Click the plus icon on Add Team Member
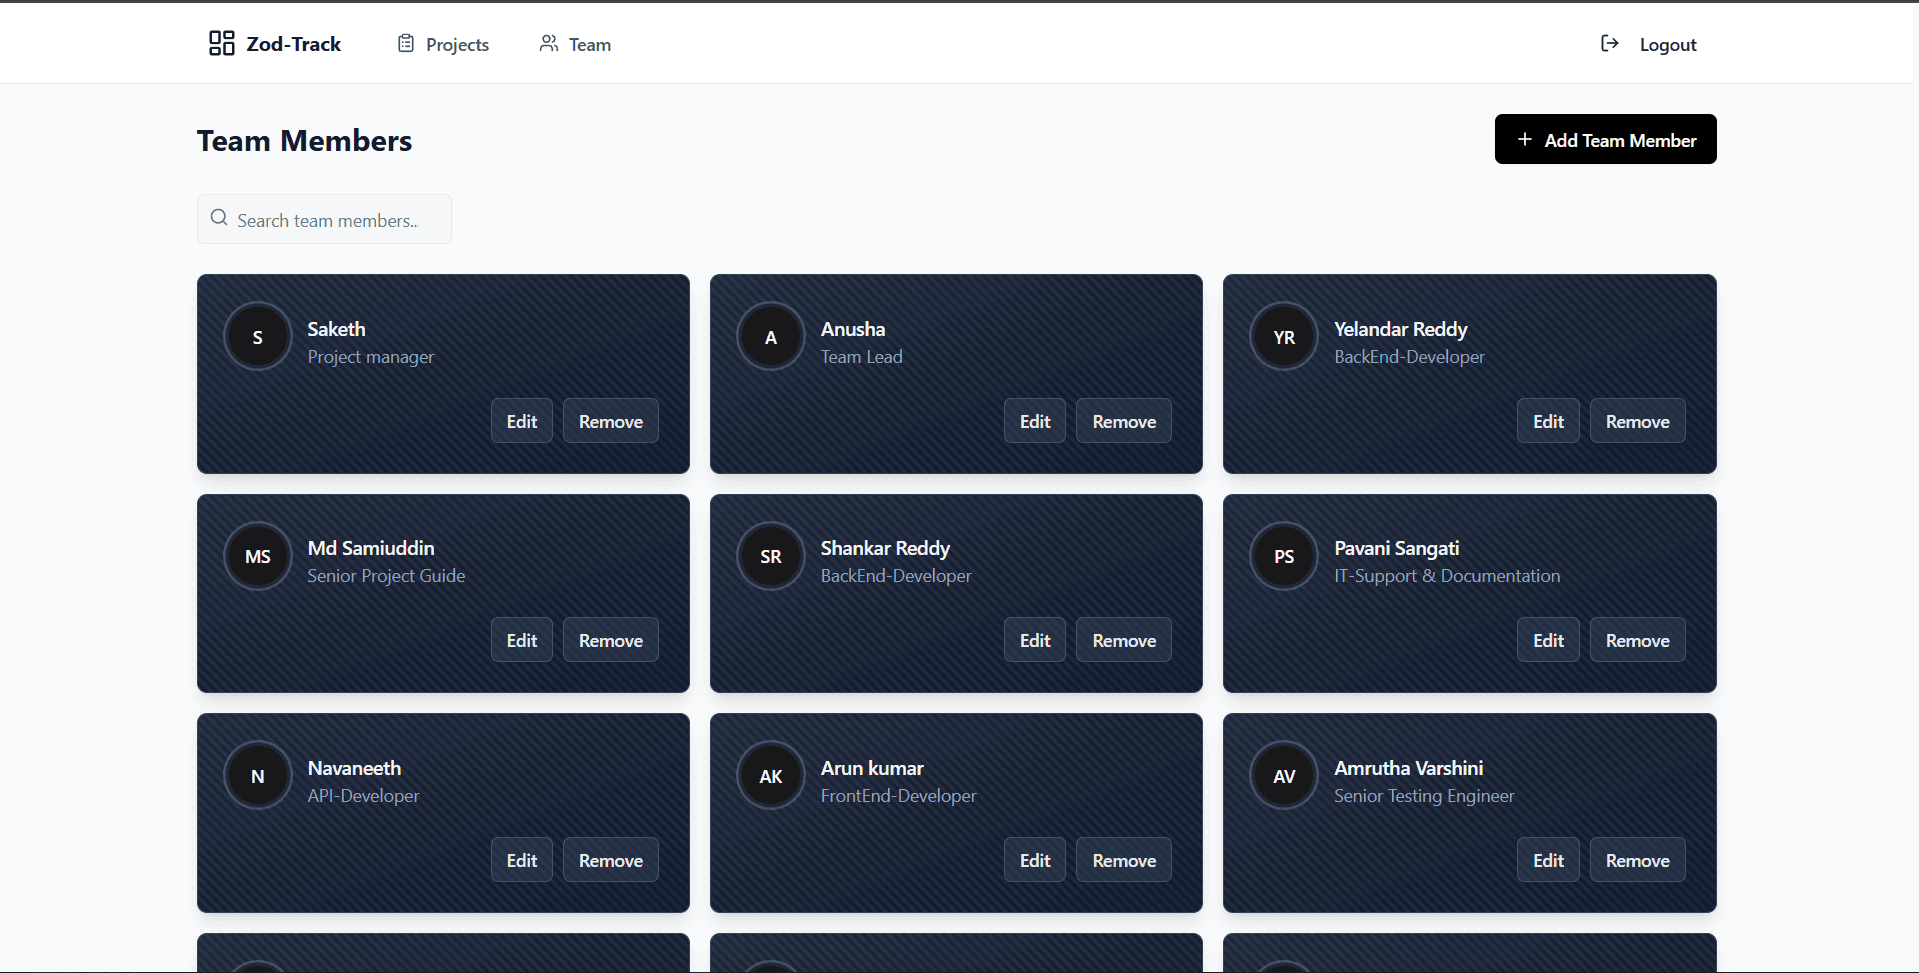 [x=1525, y=140]
